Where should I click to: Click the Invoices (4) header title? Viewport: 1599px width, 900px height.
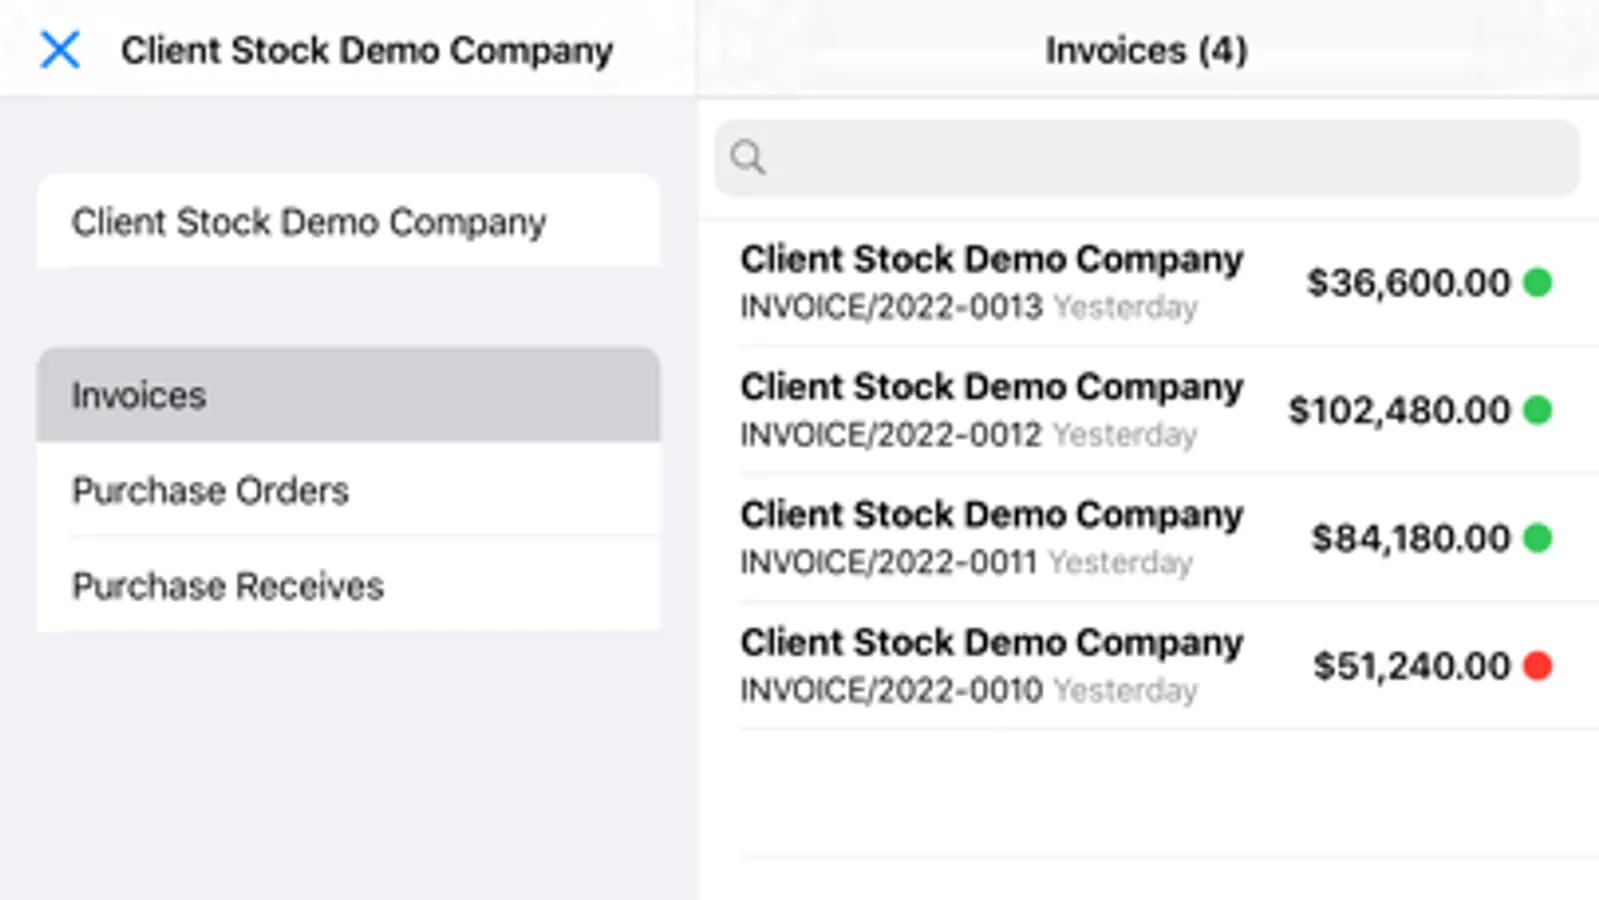click(x=1146, y=50)
